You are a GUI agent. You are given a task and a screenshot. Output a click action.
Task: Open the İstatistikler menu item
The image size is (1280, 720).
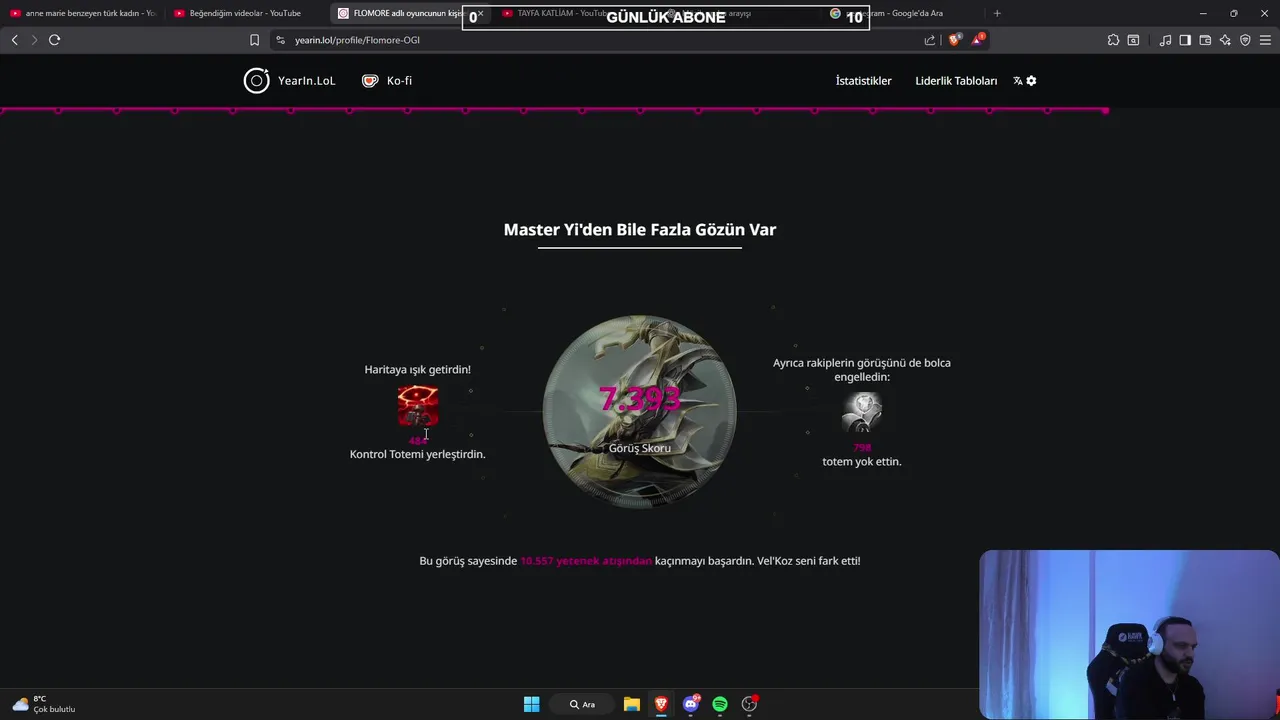(863, 81)
